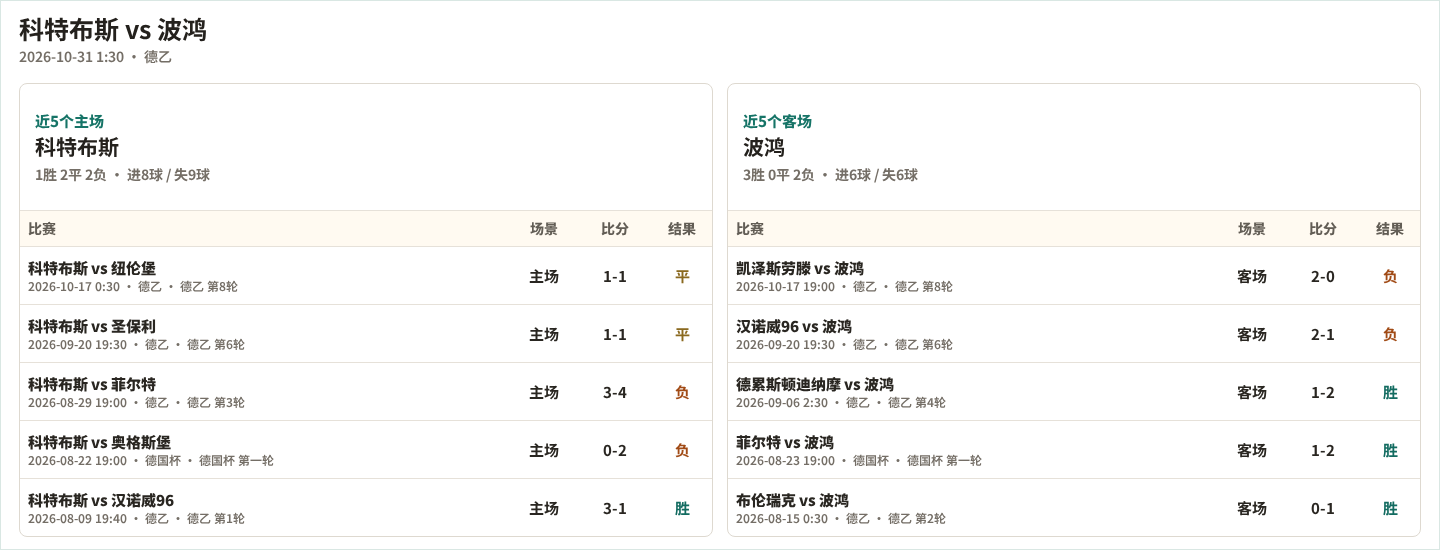Screen dimensions: 1440x550
Task: Click the 比赛 column header in the 科特布斯 table
Action: (42, 229)
